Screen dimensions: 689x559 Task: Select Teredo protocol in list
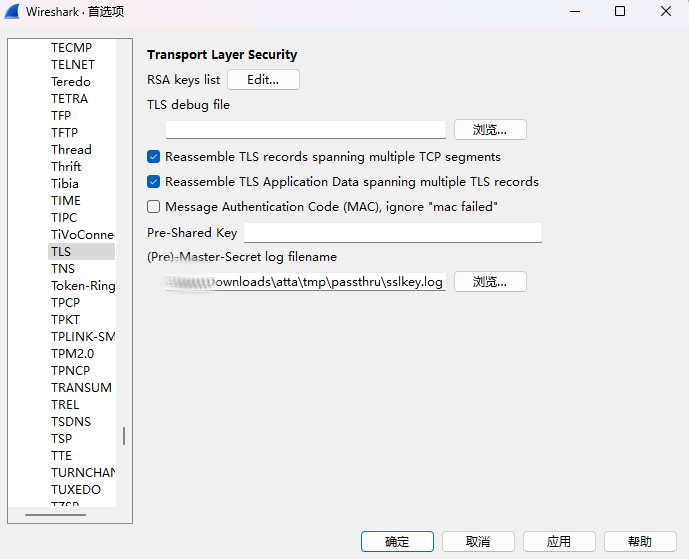[71, 82]
